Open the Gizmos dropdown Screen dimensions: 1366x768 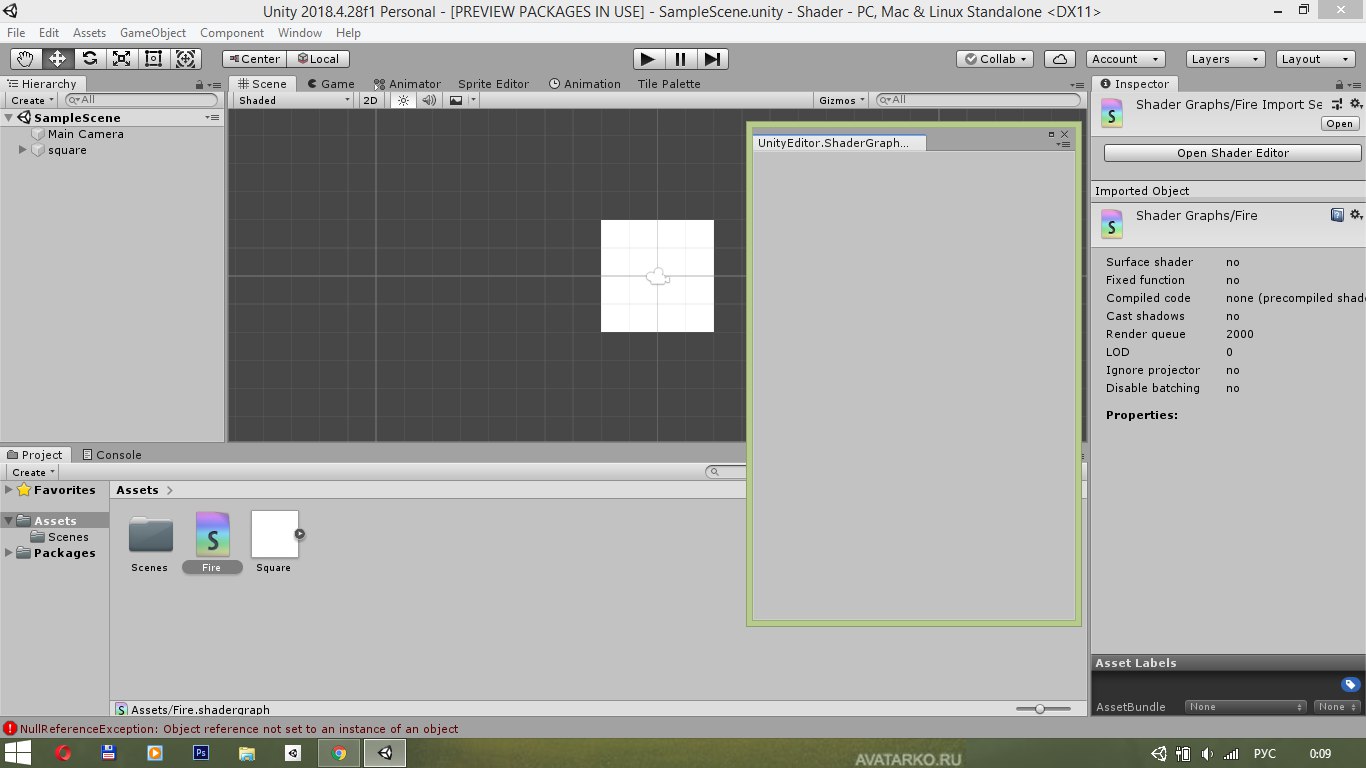843,100
